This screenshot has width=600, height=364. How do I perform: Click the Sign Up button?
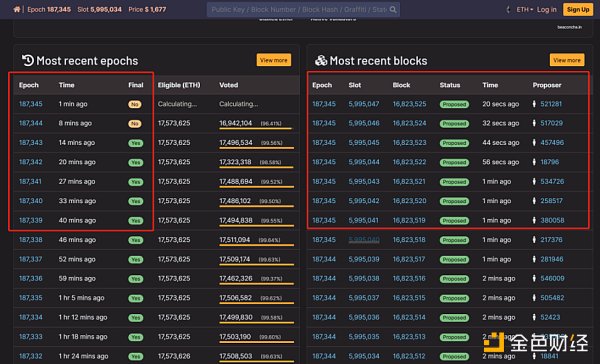coord(578,10)
